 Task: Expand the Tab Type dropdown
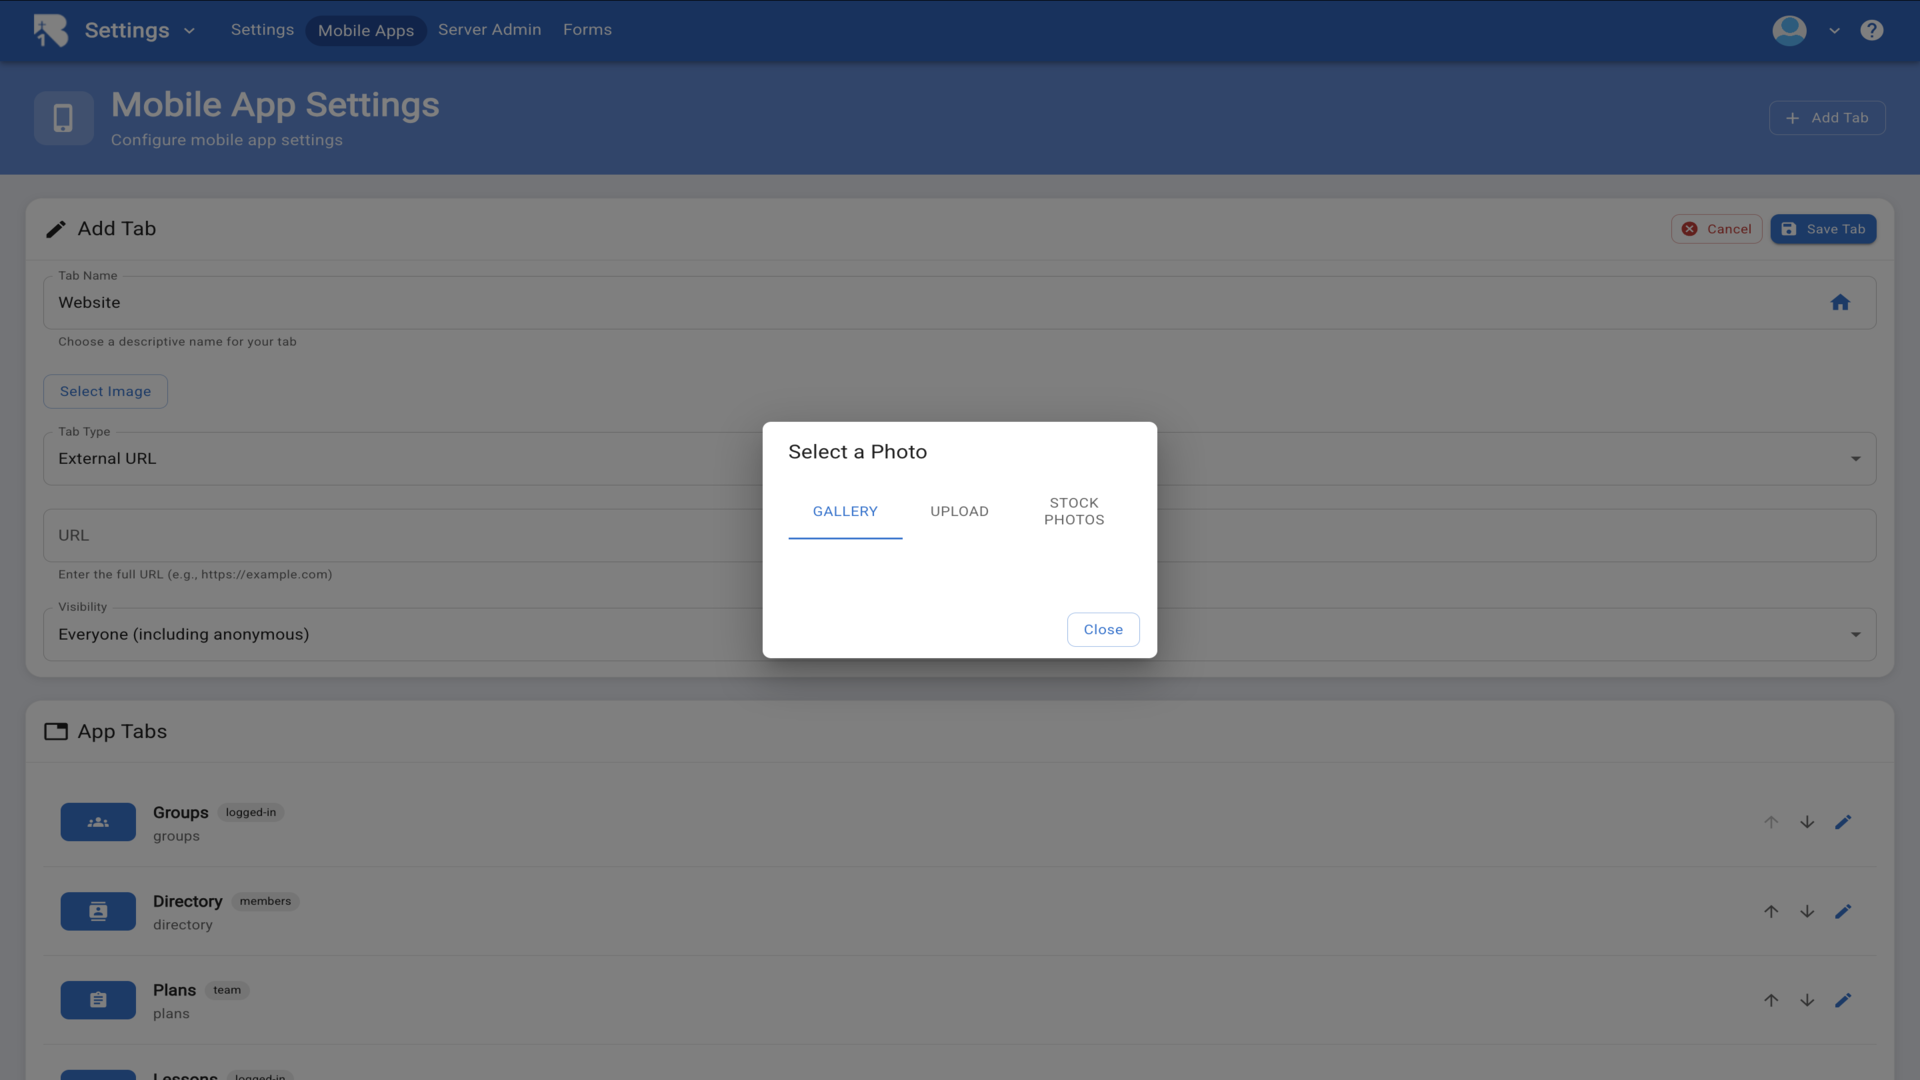pos(1855,459)
